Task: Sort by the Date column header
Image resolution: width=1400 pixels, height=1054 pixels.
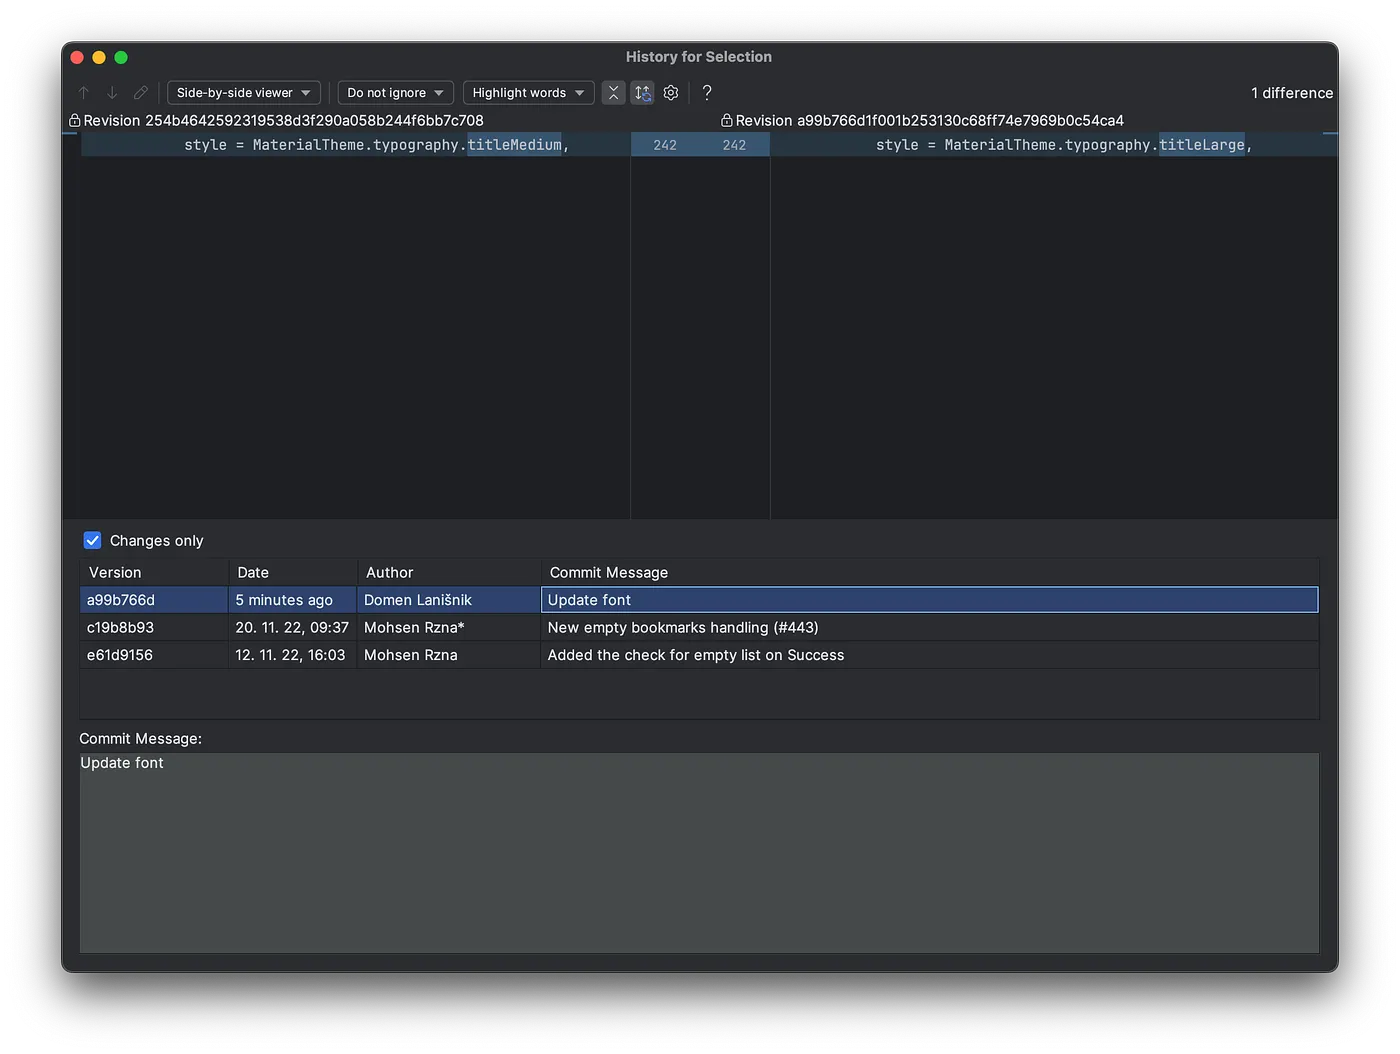Action: tap(253, 573)
